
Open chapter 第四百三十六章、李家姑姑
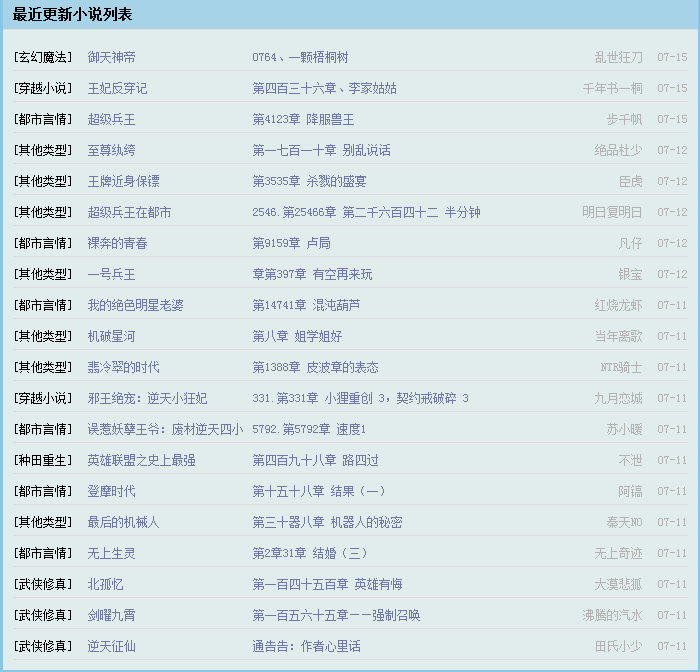click(324, 88)
